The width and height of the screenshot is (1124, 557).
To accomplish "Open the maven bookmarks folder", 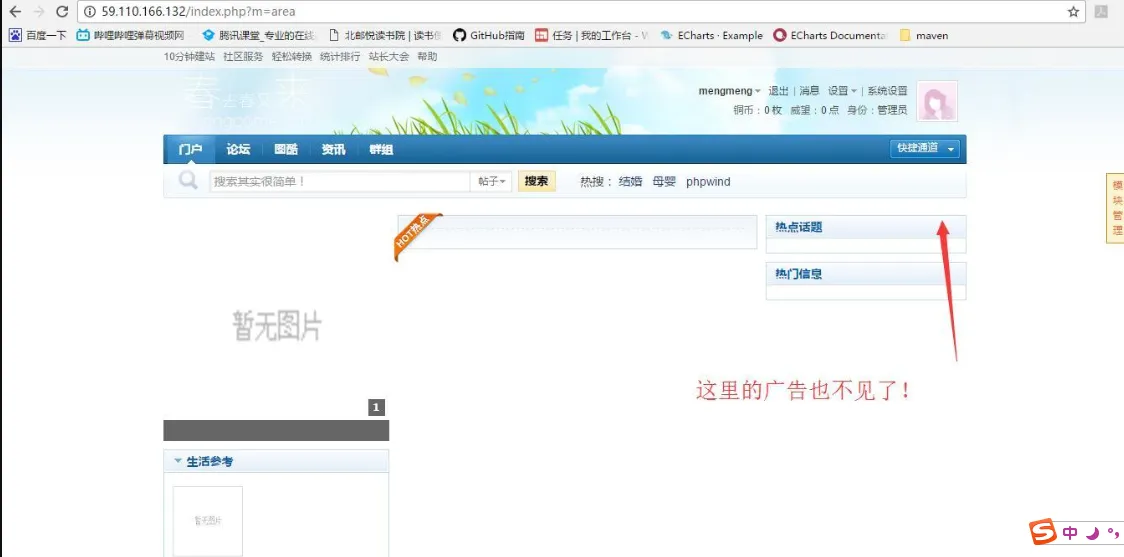I will (924, 35).
